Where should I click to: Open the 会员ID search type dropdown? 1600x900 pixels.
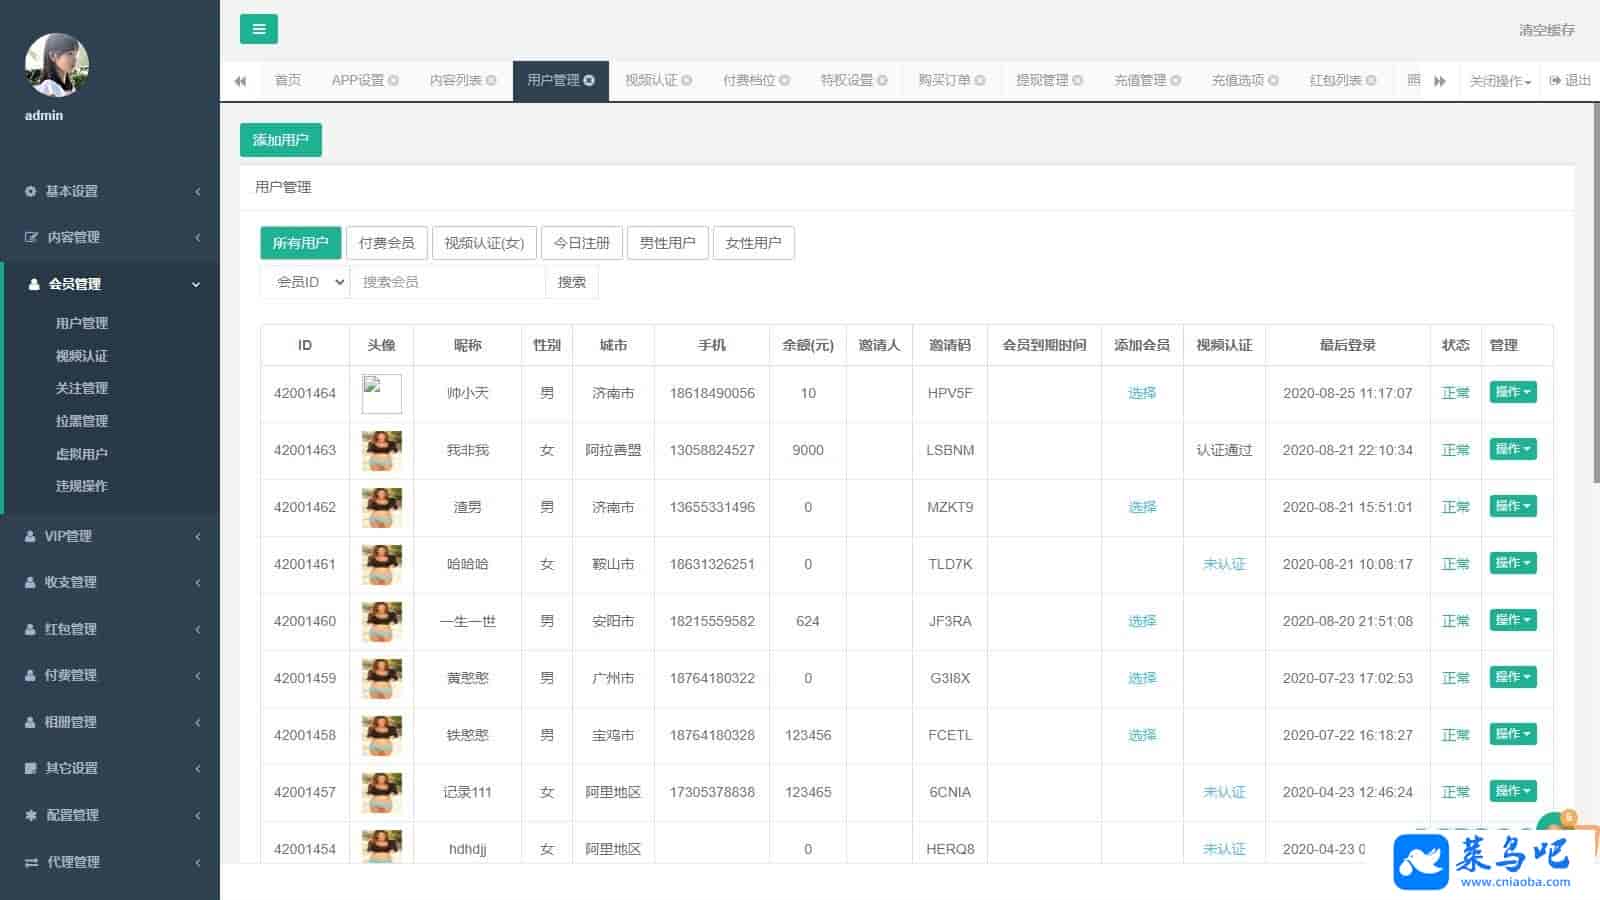(x=305, y=282)
